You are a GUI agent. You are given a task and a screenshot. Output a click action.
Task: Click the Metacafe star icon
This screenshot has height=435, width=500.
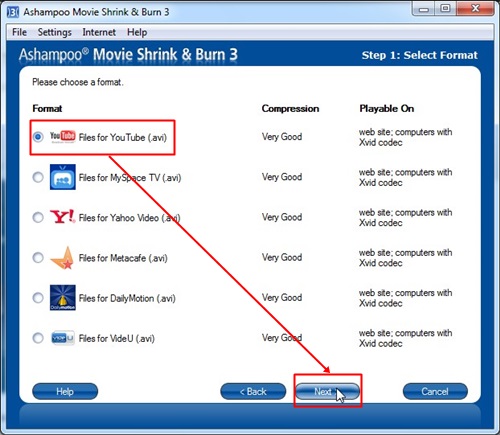tap(62, 258)
